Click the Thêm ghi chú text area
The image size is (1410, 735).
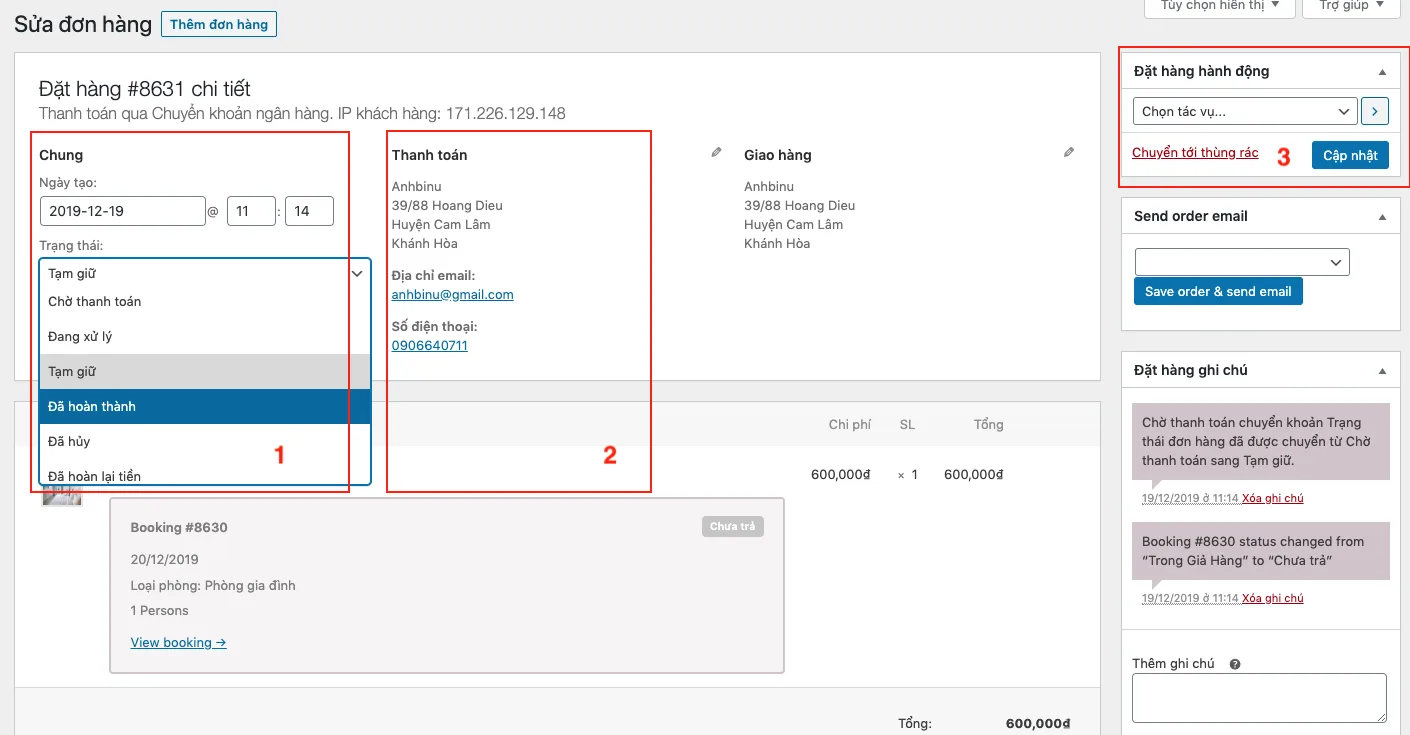click(x=1259, y=698)
